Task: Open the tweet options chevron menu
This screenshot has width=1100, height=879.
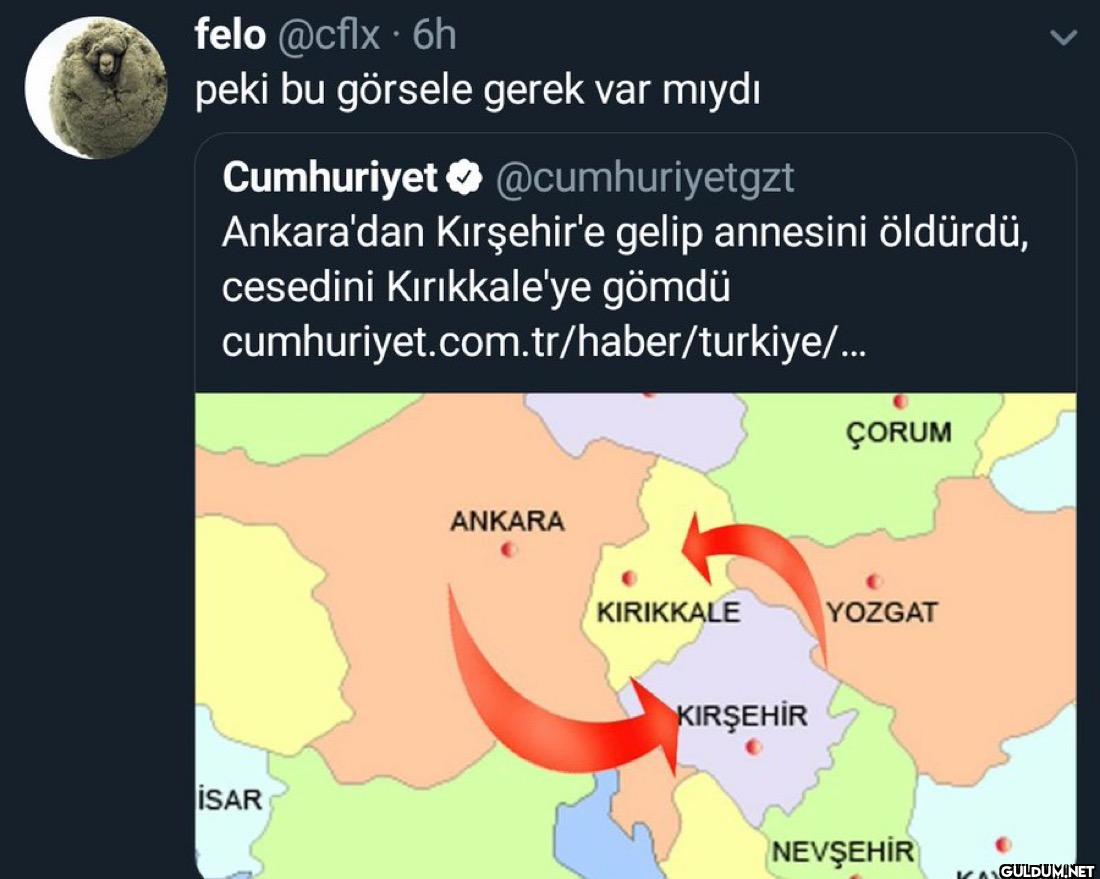Action: (x=1065, y=39)
